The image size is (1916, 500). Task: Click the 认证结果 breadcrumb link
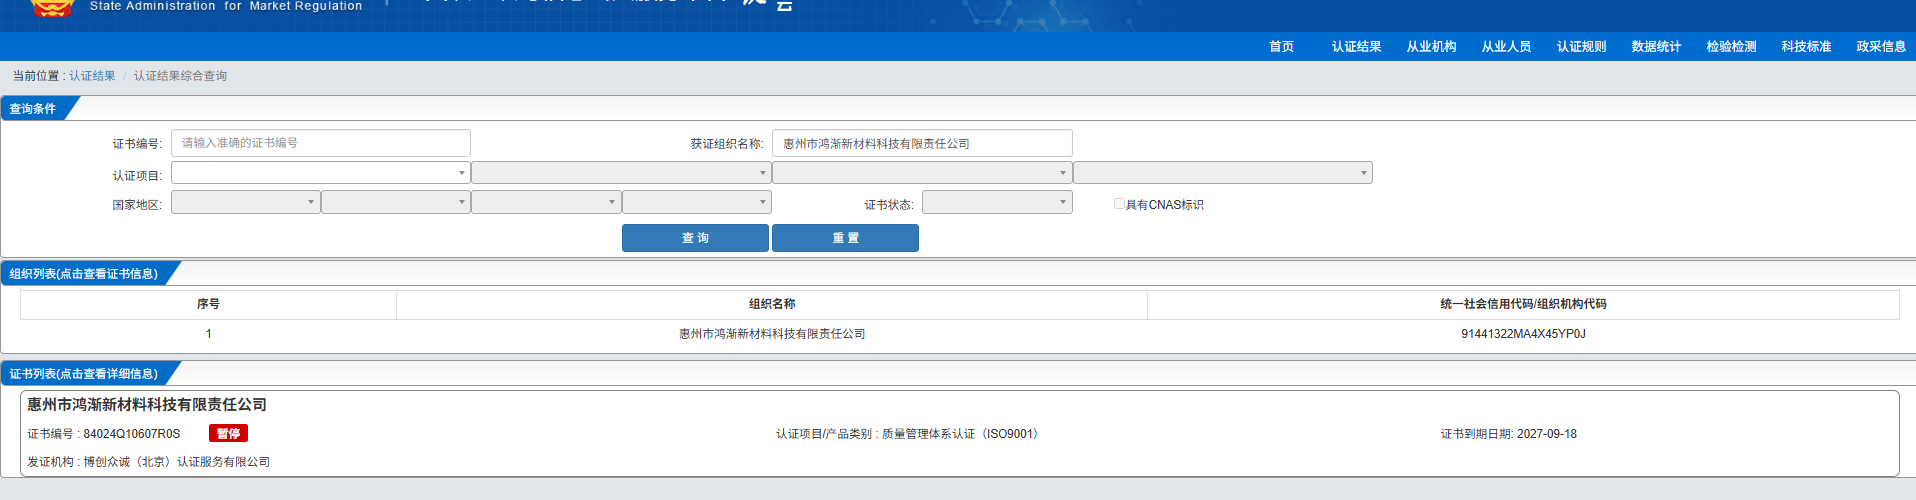[x=92, y=76]
